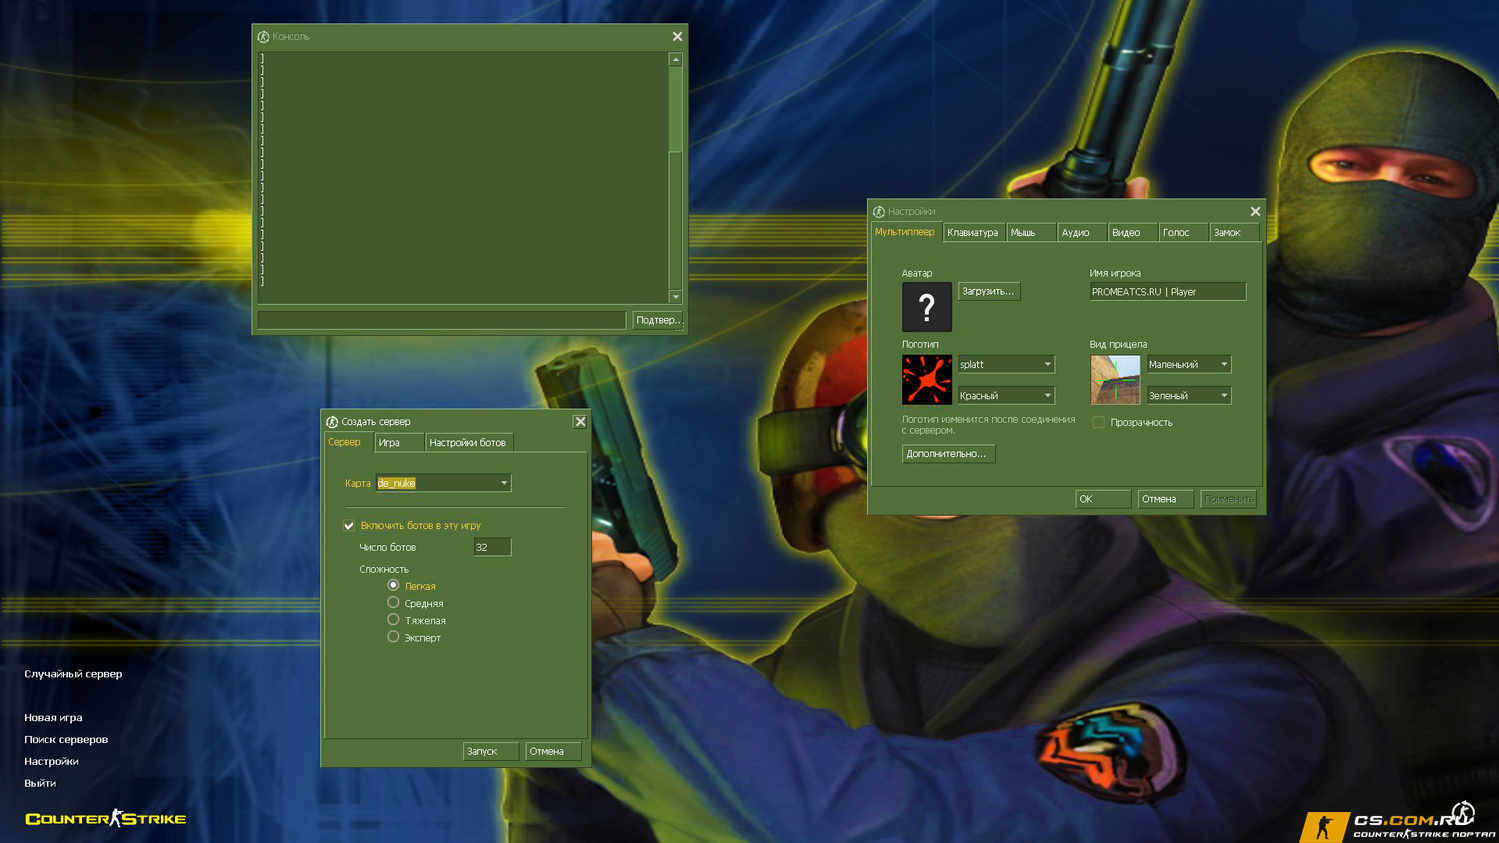Click OK in the Настройки window
Viewport: 1499px width, 843px height.
[1103, 499]
